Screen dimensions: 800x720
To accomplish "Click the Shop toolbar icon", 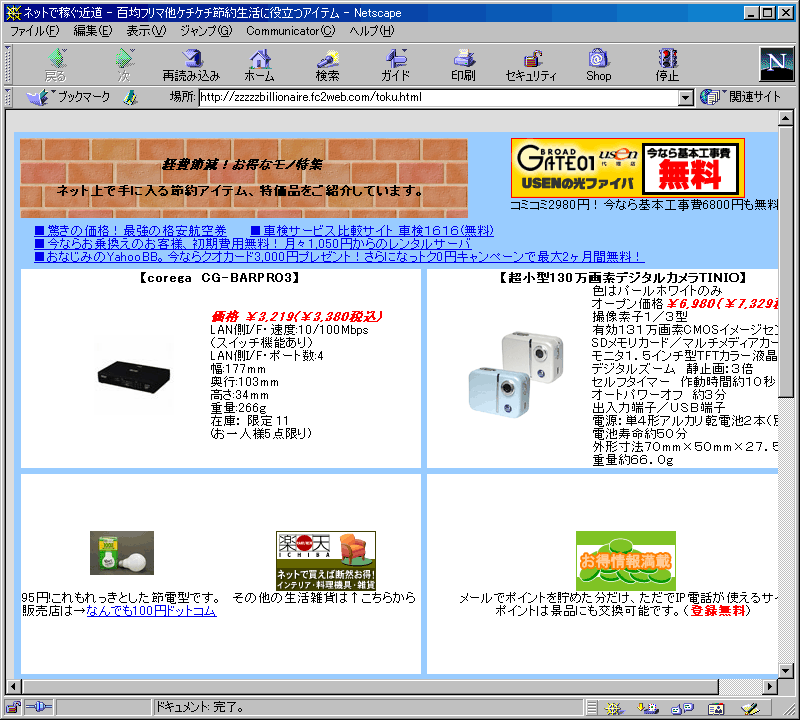I will tap(598, 65).
